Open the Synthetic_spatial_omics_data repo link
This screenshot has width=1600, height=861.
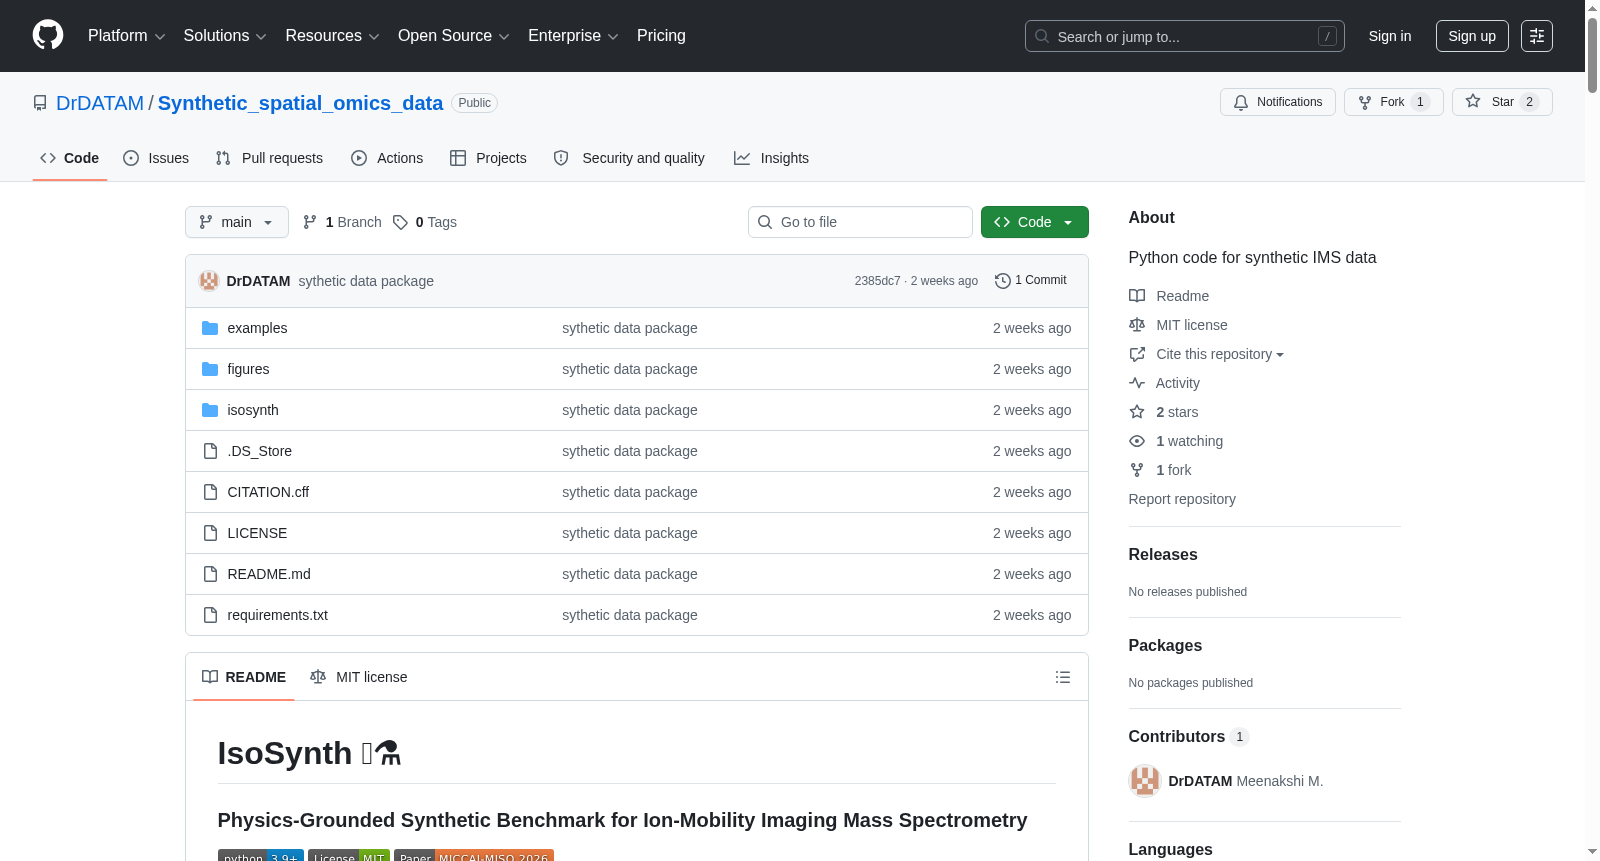[300, 103]
